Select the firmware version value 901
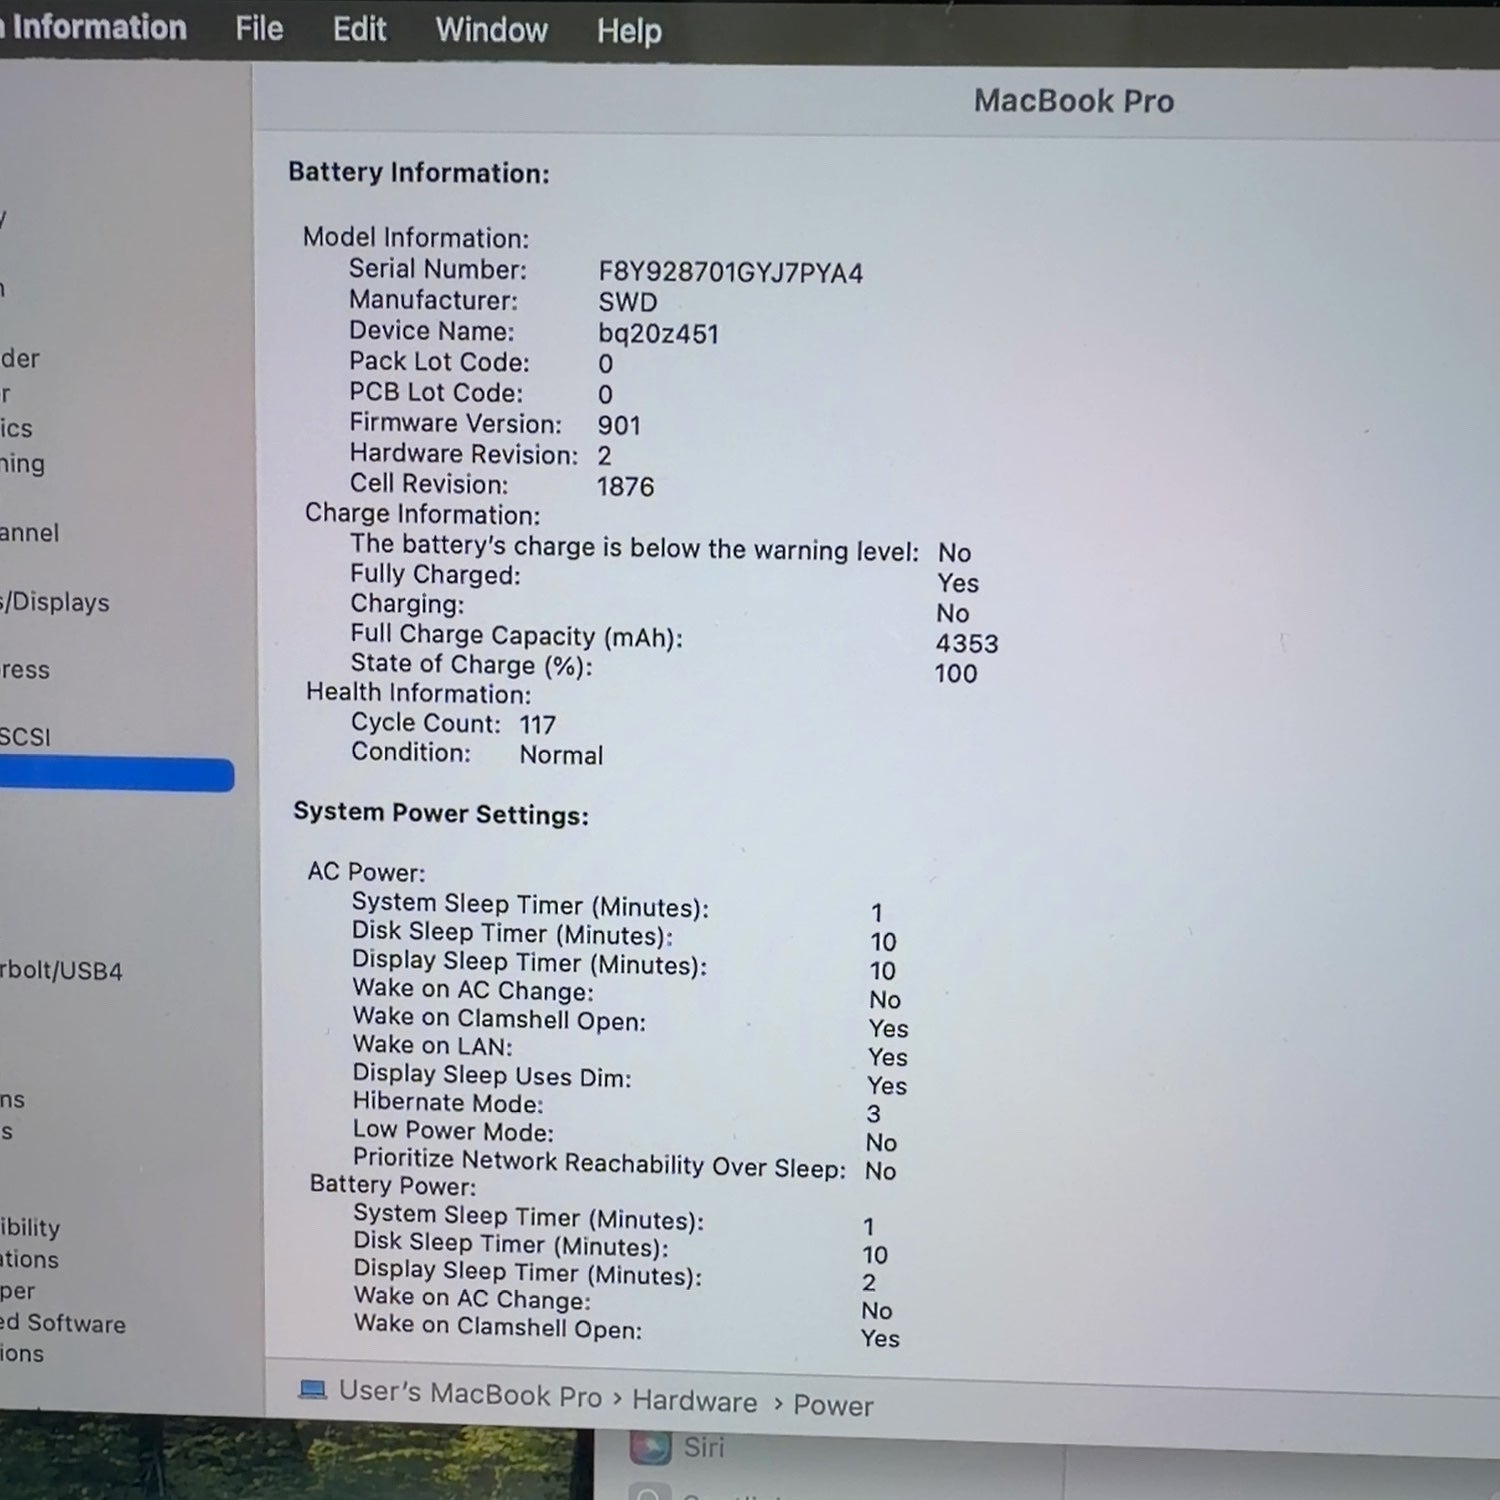Viewport: 1500px width, 1500px height. pos(619,425)
